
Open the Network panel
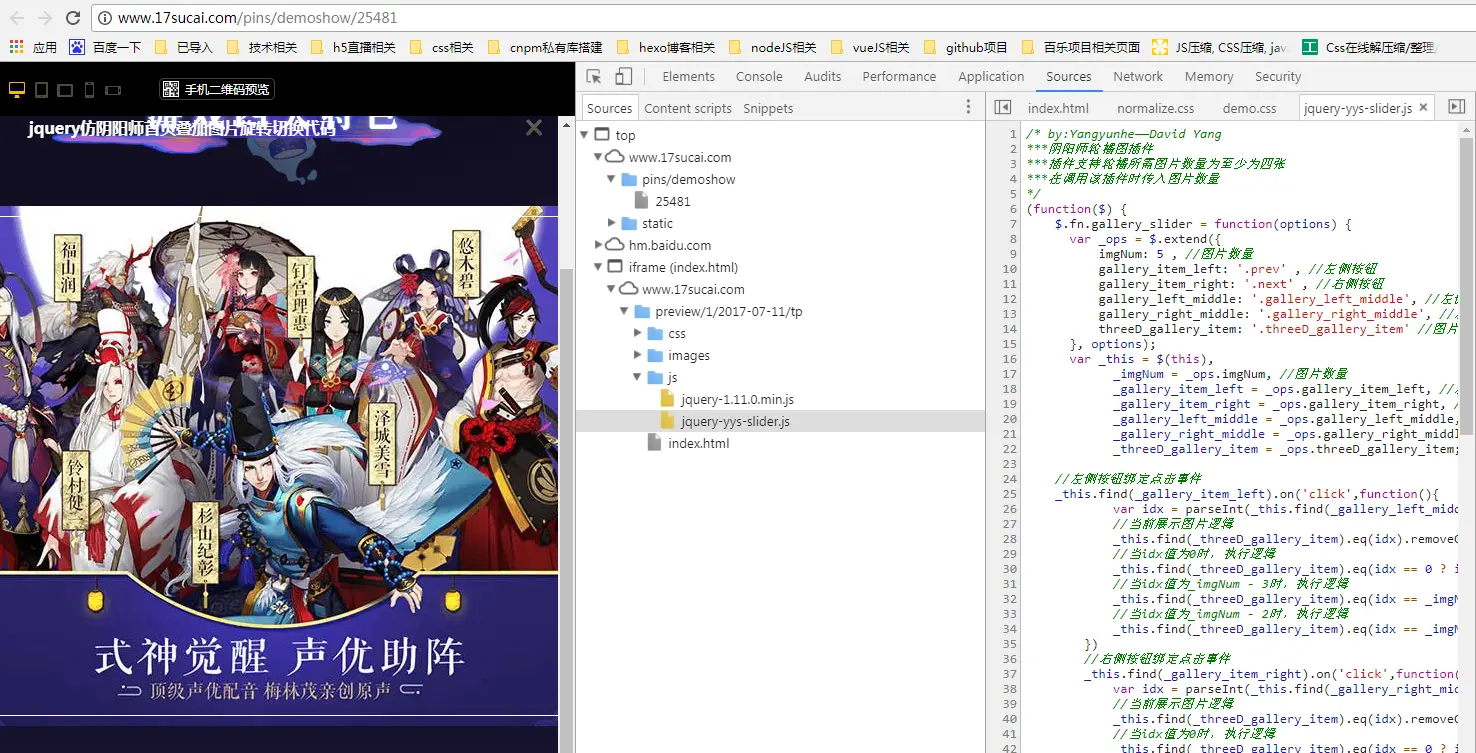coord(1138,76)
